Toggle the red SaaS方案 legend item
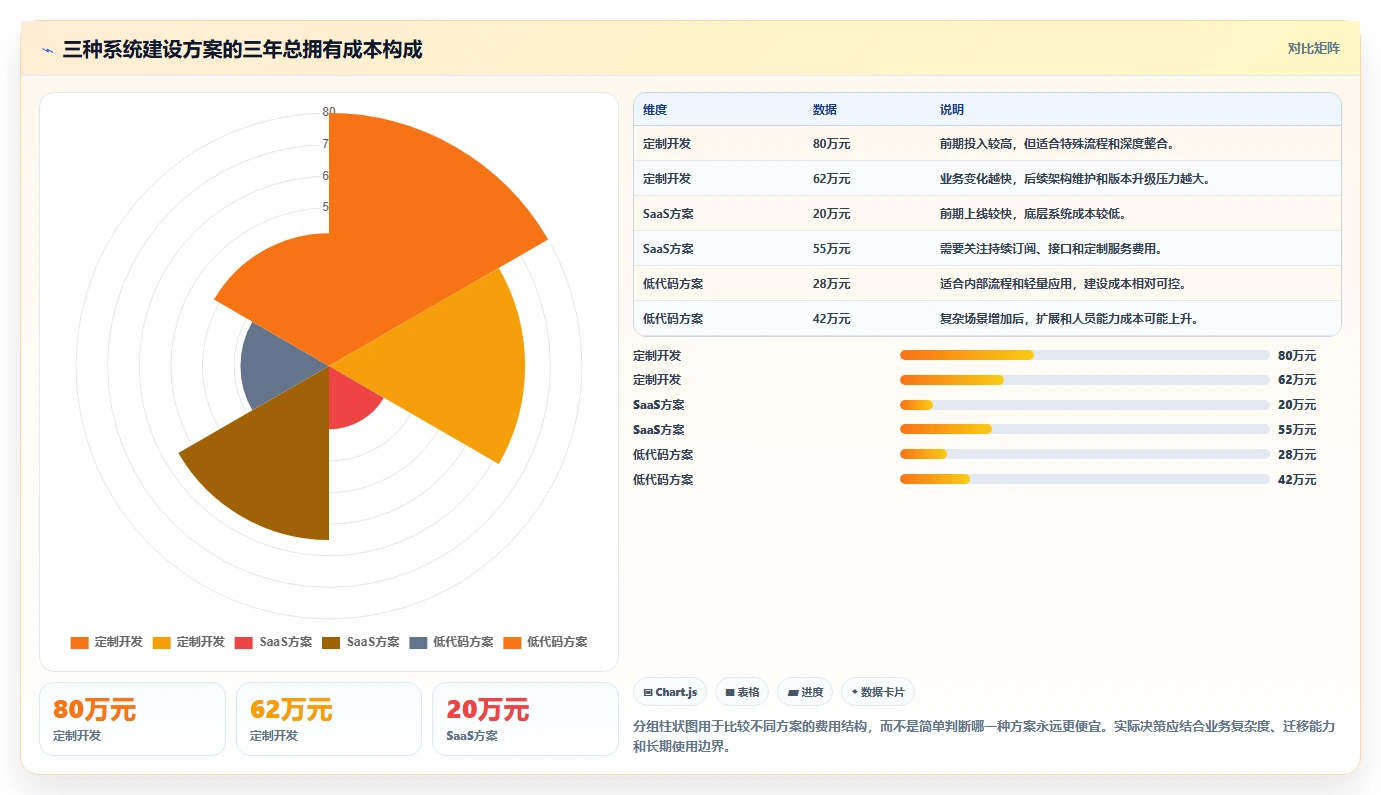Screen dimensions: 1381x795 [x=273, y=642]
